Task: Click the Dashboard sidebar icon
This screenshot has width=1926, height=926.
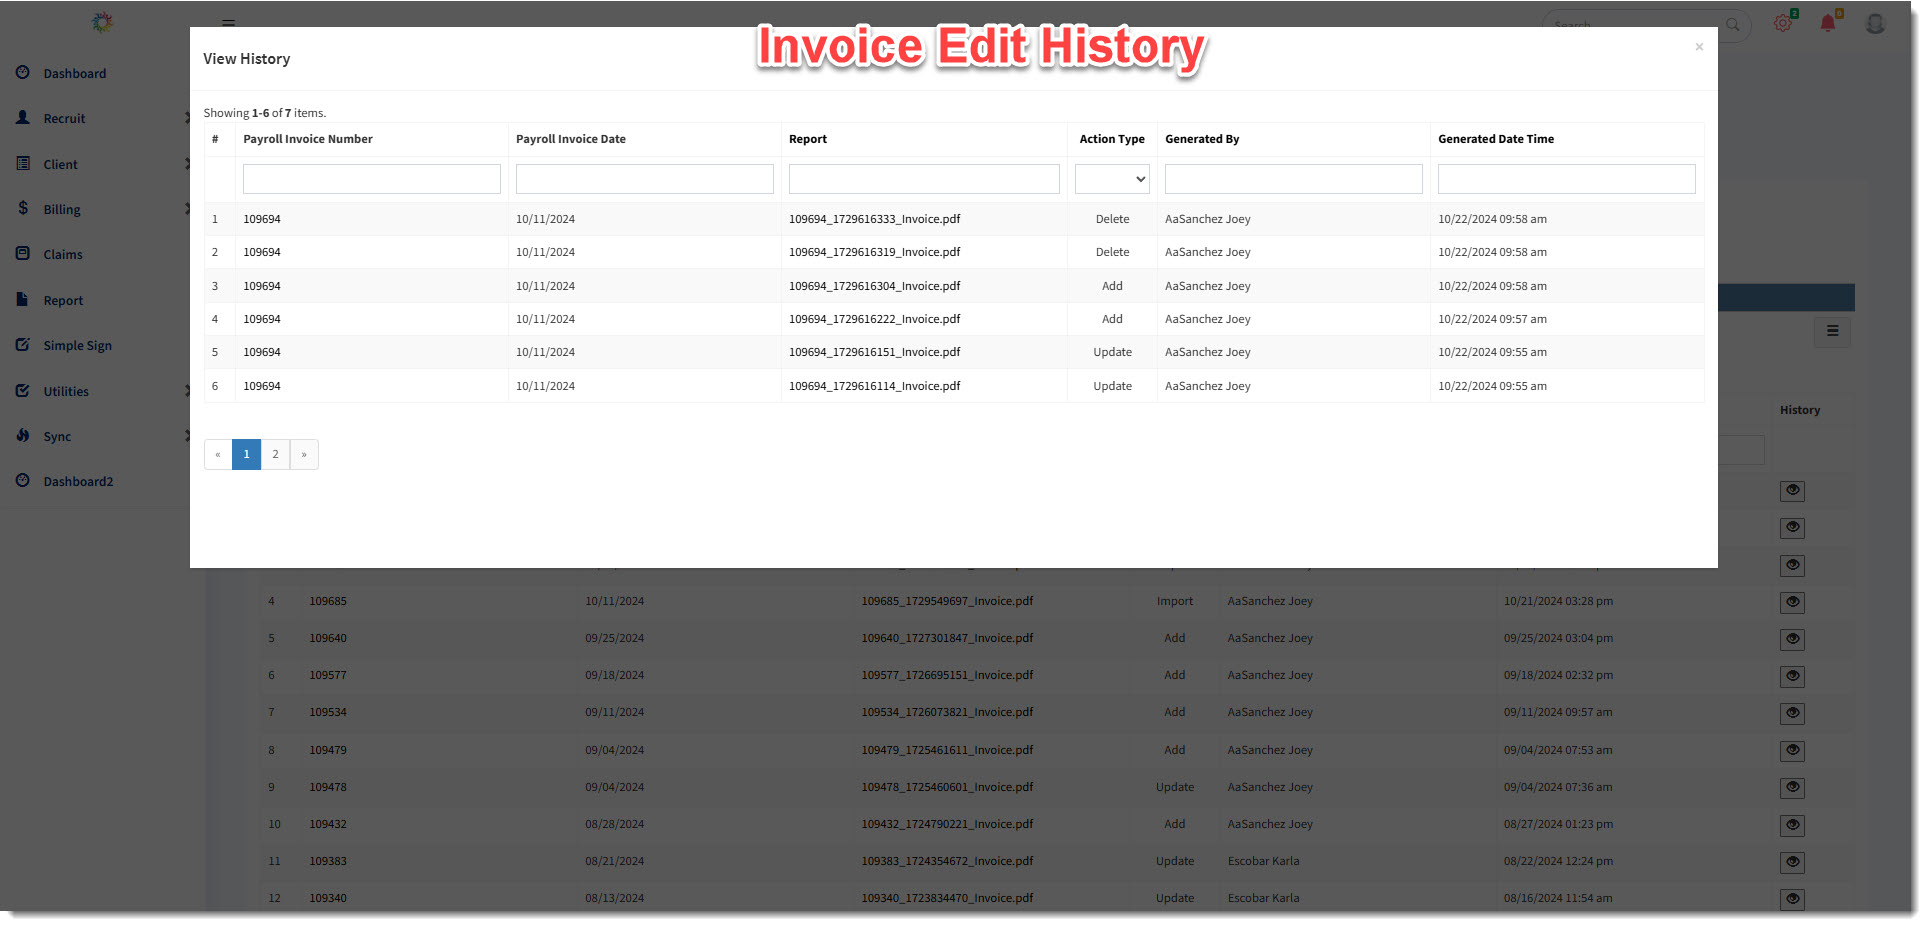Action: click(x=23, y=73)
